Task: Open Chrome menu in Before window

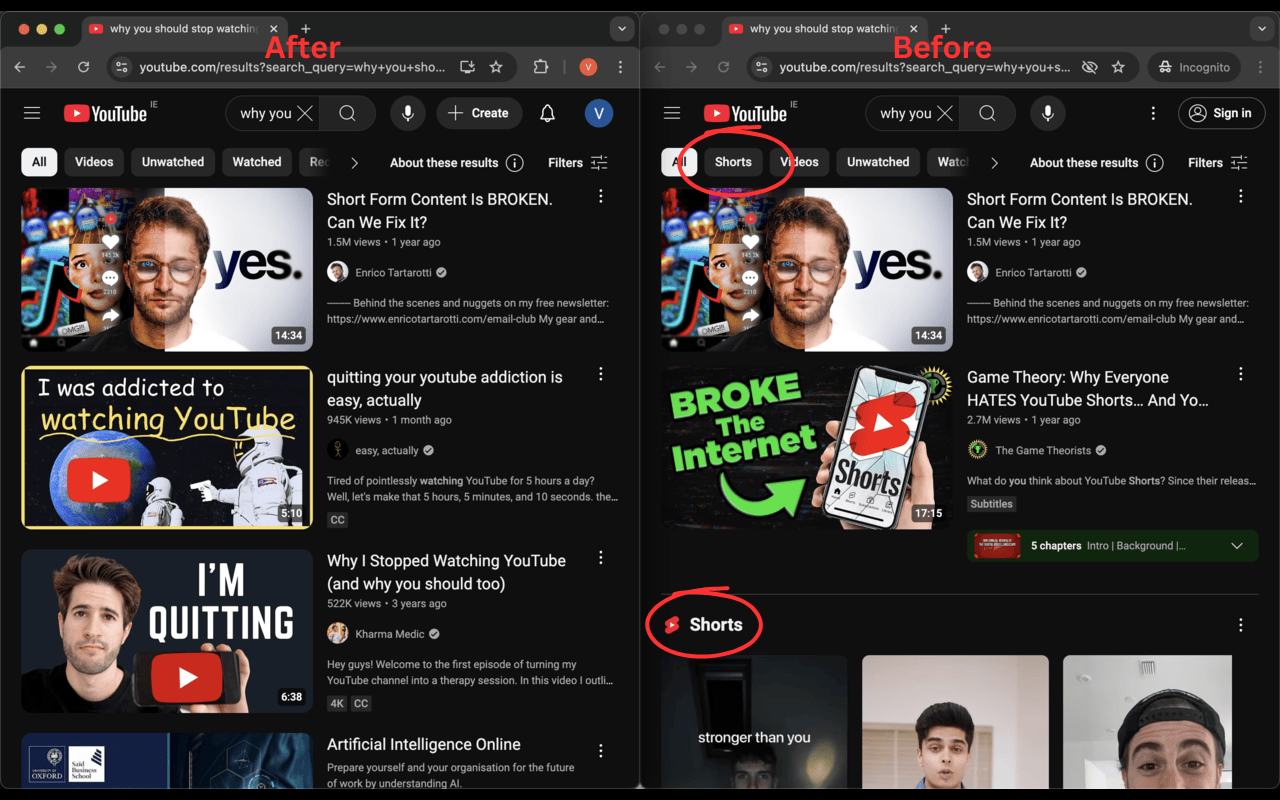Action: pos(1261,67)
